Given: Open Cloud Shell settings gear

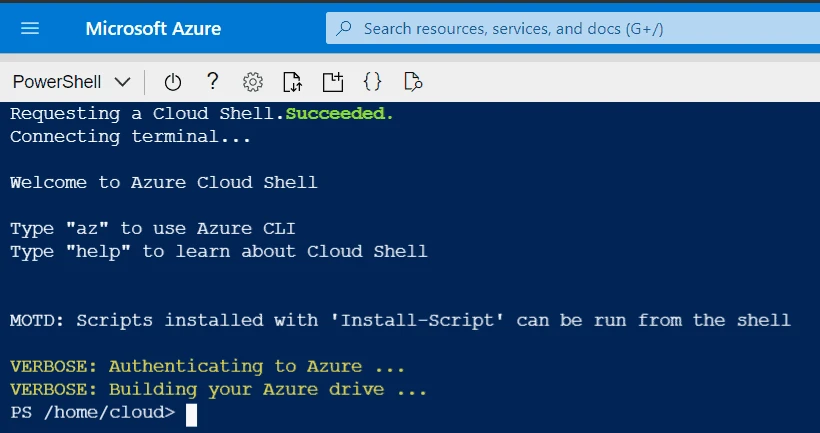Looking at the screenshot, I should tap(253, 82).
